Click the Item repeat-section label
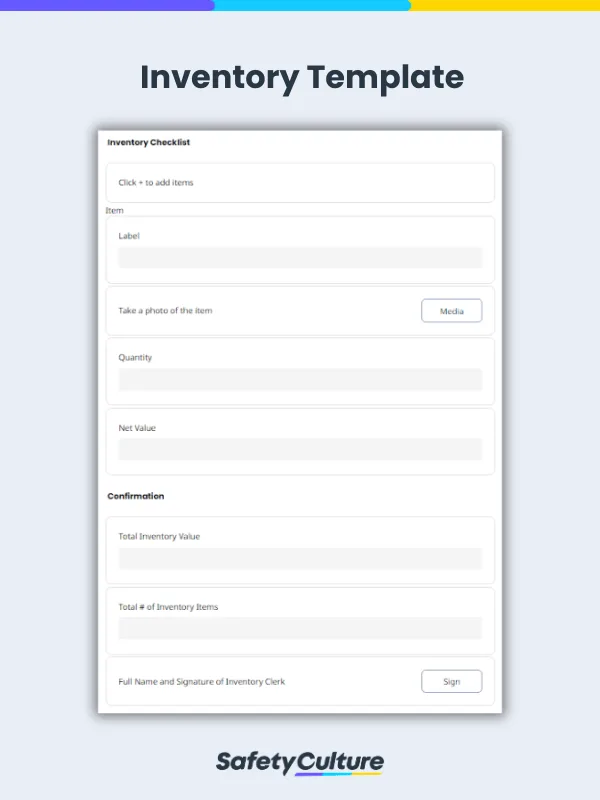Viewport: 600px width, 800px height. click(x=114, y=211)
